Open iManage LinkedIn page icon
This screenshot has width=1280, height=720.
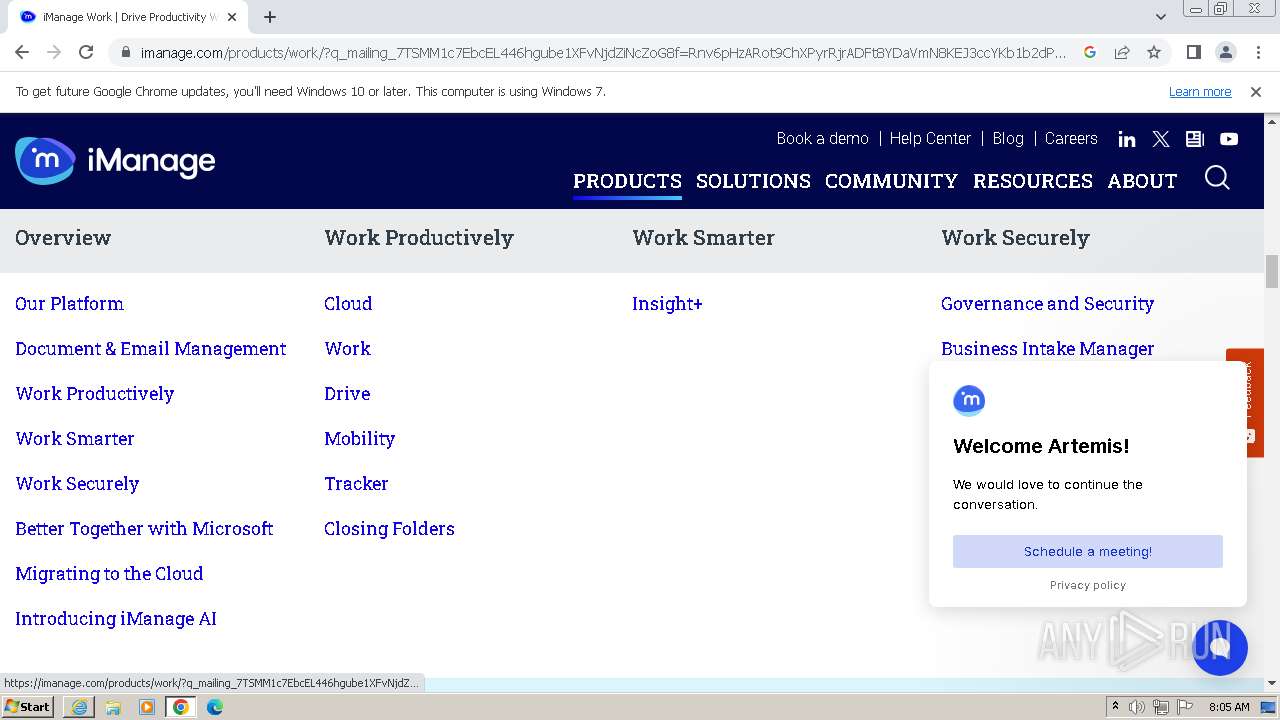click(x=1127, y=139)
